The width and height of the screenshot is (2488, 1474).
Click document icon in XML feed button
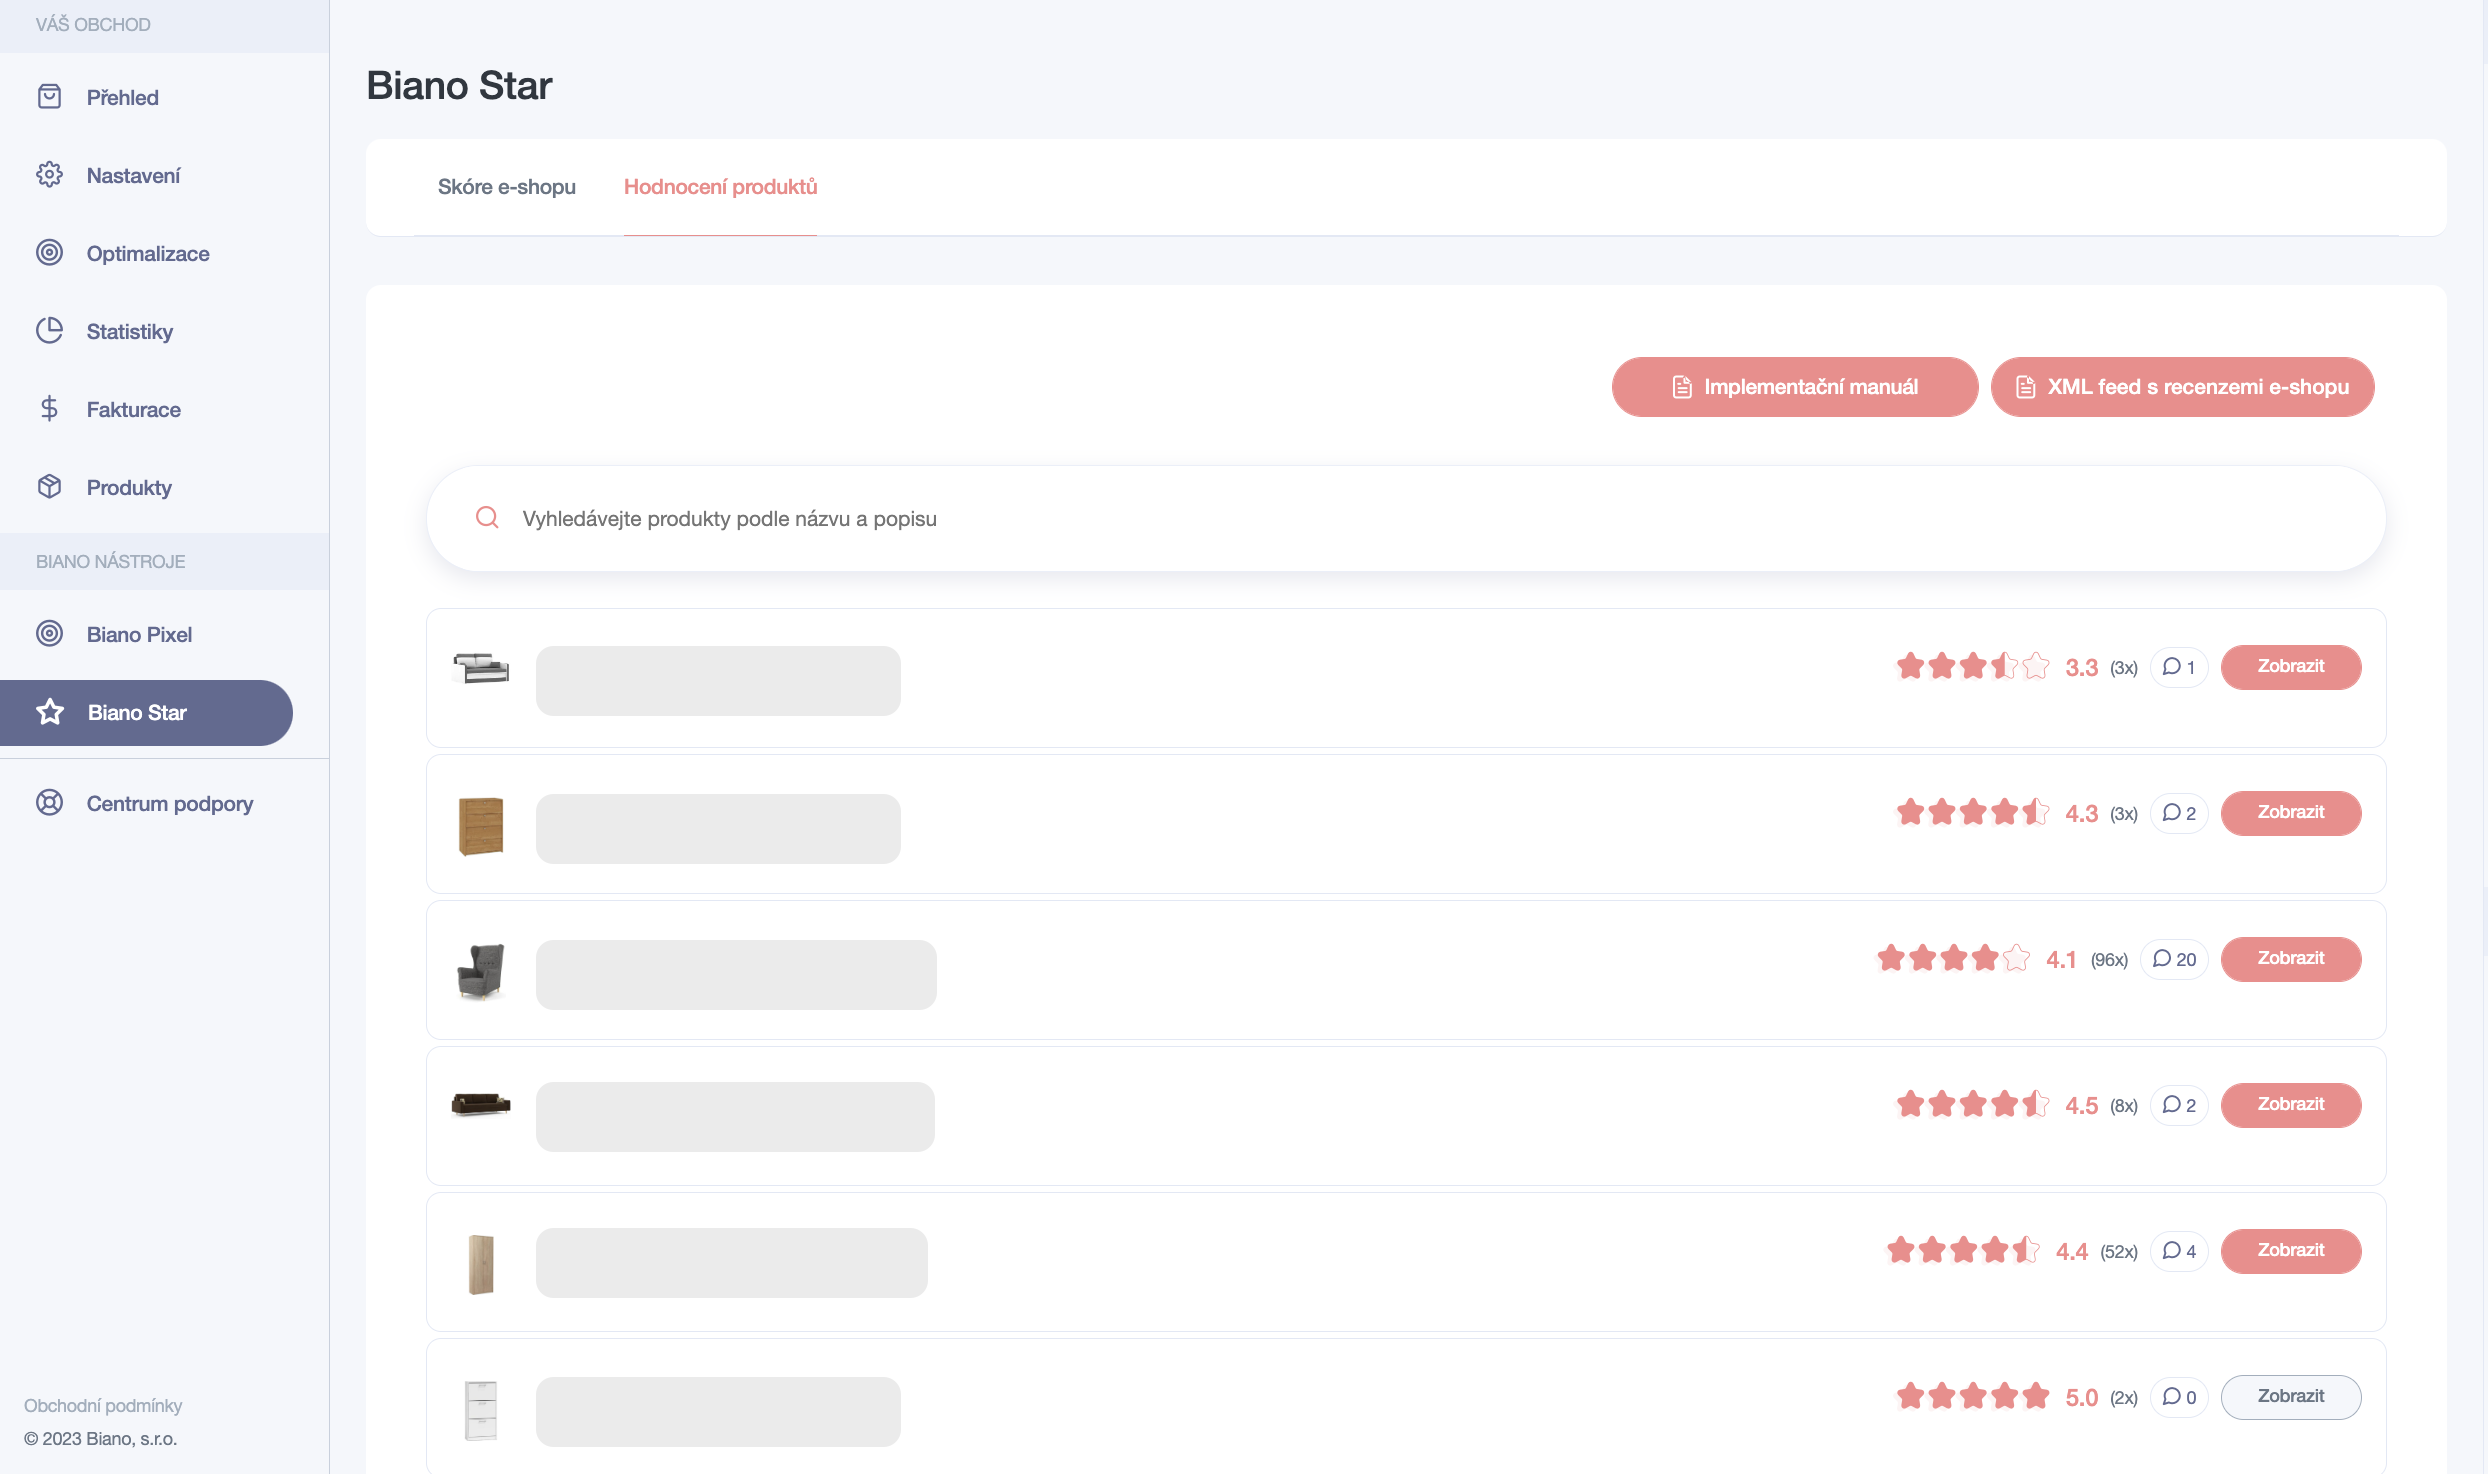pyautogui.click(x=2026, y=387)
